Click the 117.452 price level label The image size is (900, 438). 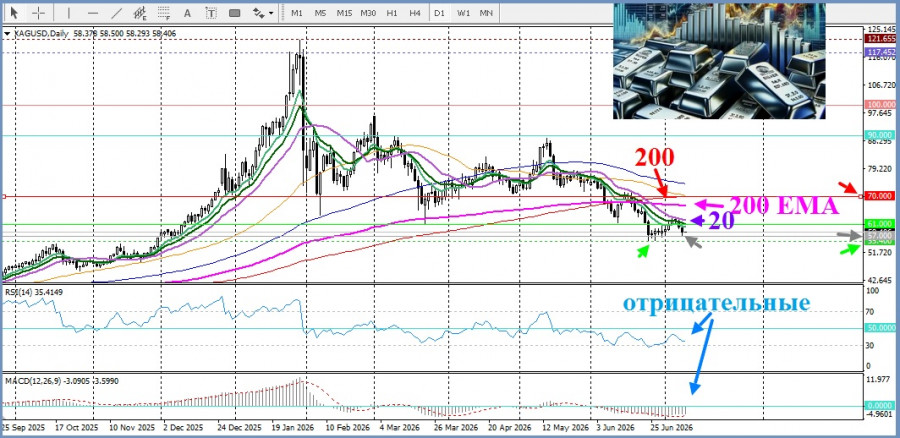point(880,52)
